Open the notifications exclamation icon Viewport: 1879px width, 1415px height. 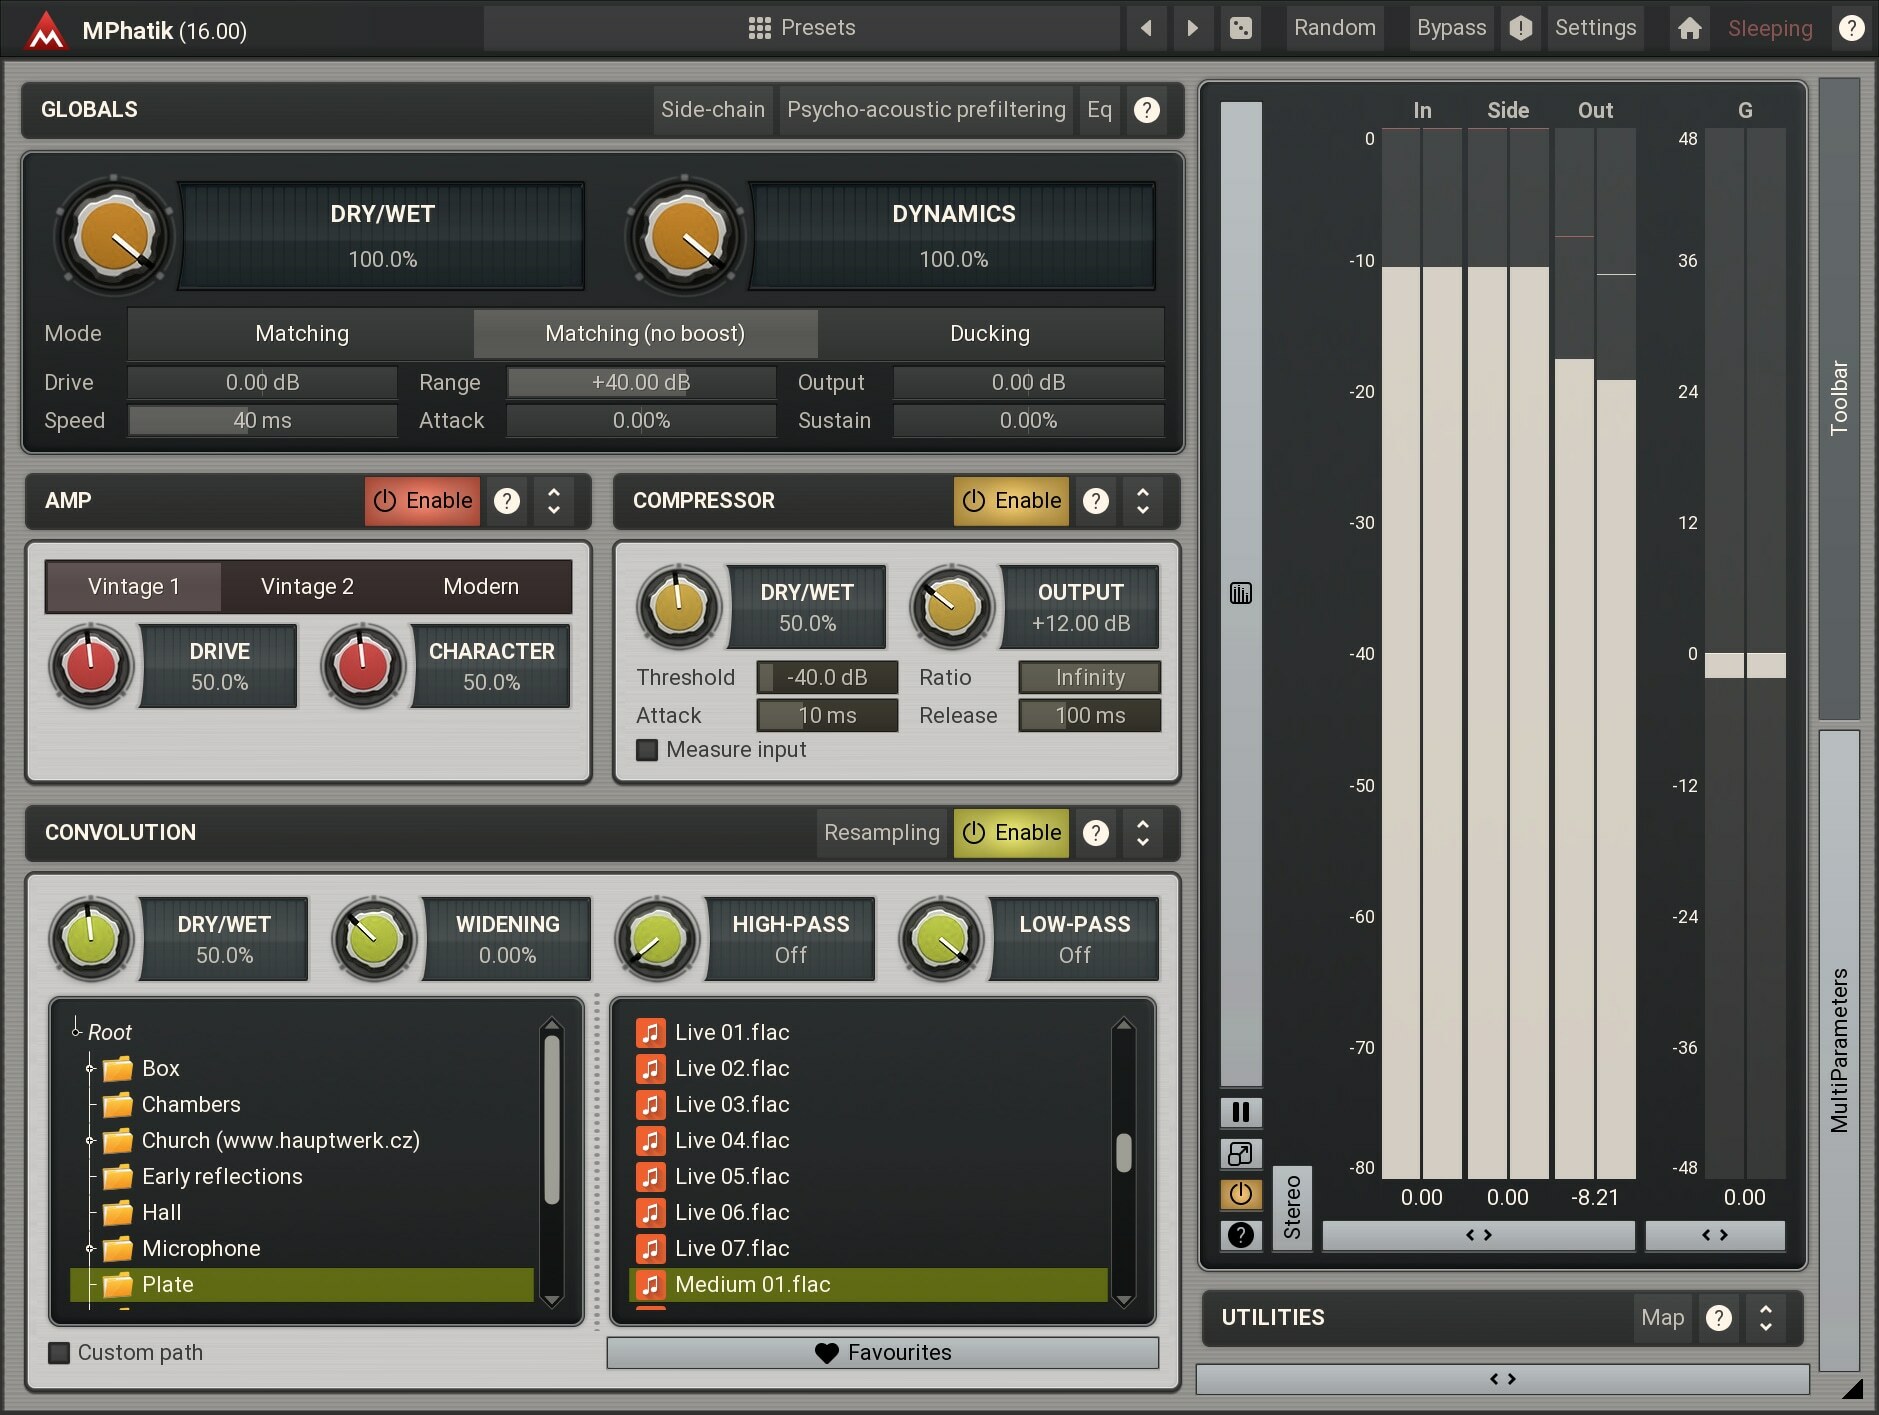click(1520, 27)
